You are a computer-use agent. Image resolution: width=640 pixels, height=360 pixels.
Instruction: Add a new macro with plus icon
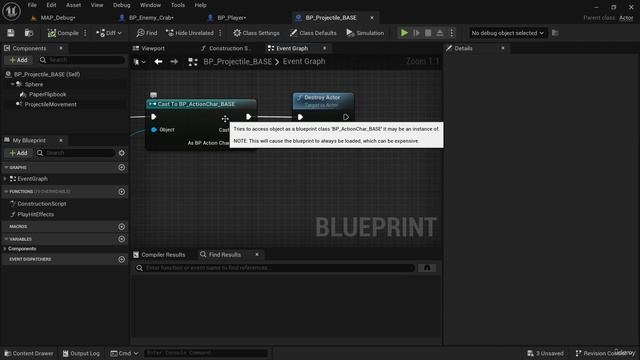pos(122,227)
